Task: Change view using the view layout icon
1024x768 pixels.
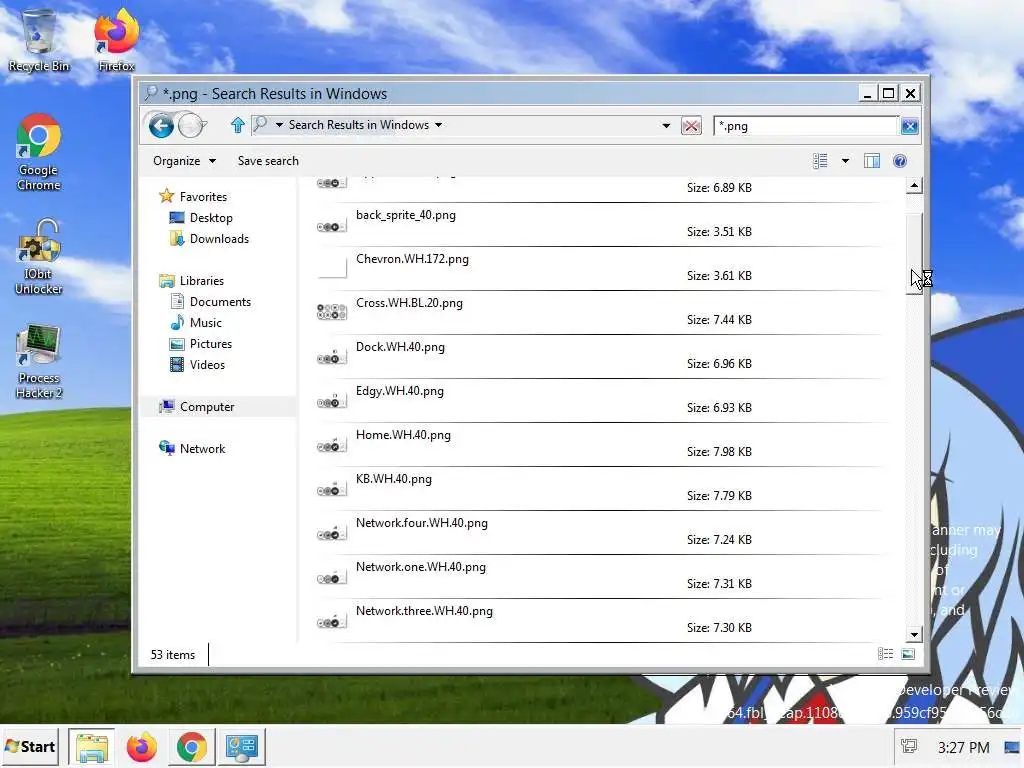Action: coord(820,161)
